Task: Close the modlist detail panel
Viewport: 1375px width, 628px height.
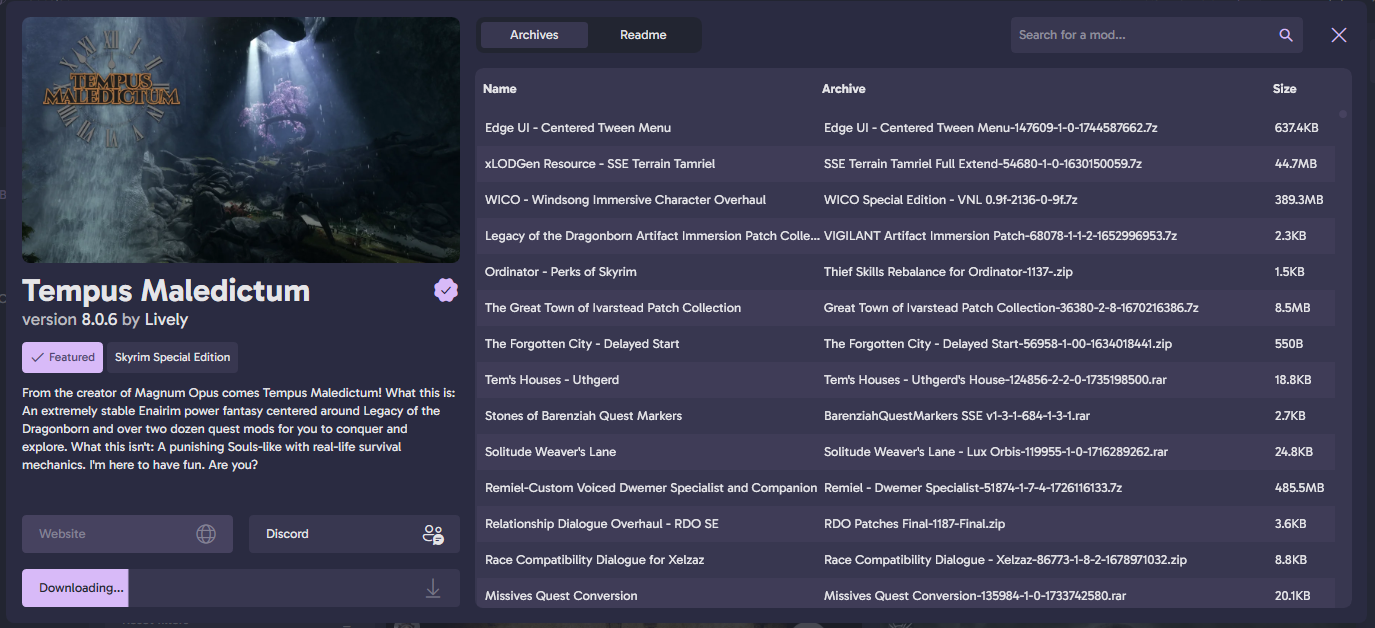Action: 1339,35
